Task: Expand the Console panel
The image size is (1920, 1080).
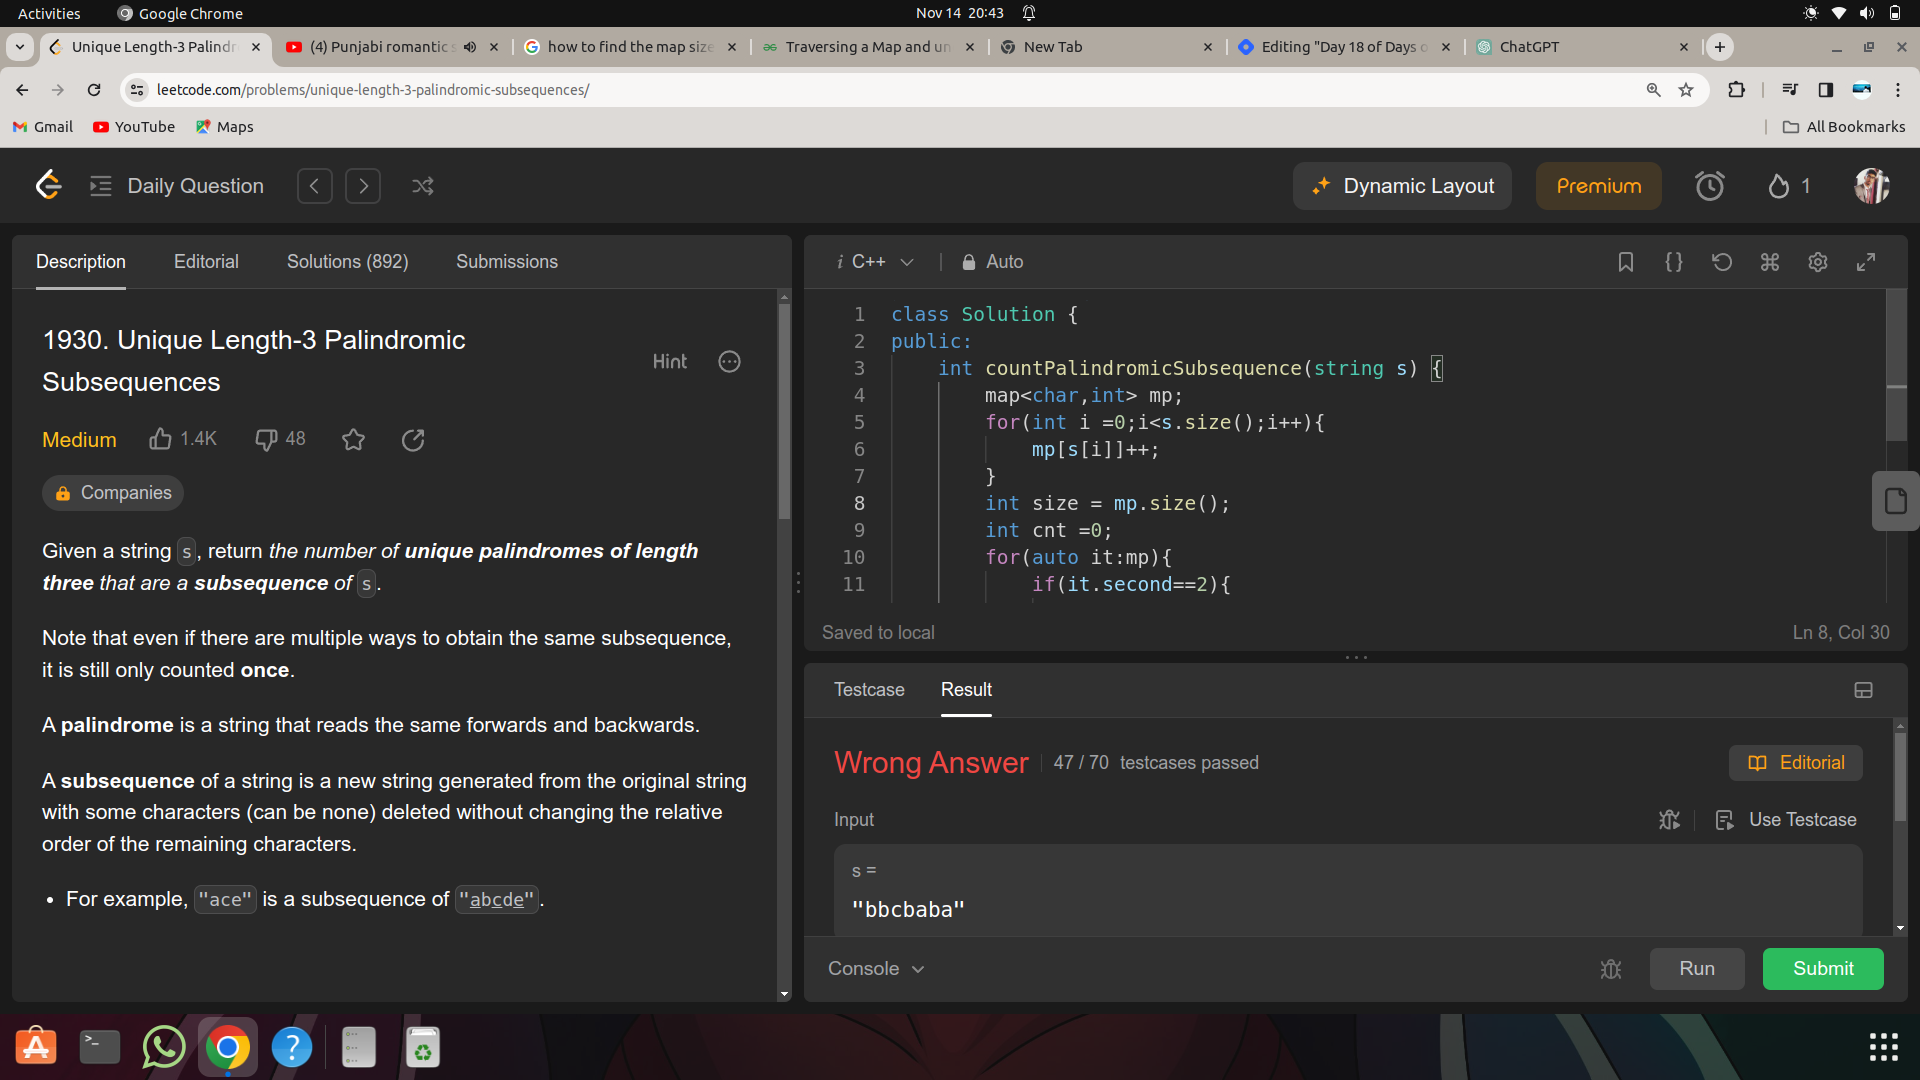Action: [876, 969]
